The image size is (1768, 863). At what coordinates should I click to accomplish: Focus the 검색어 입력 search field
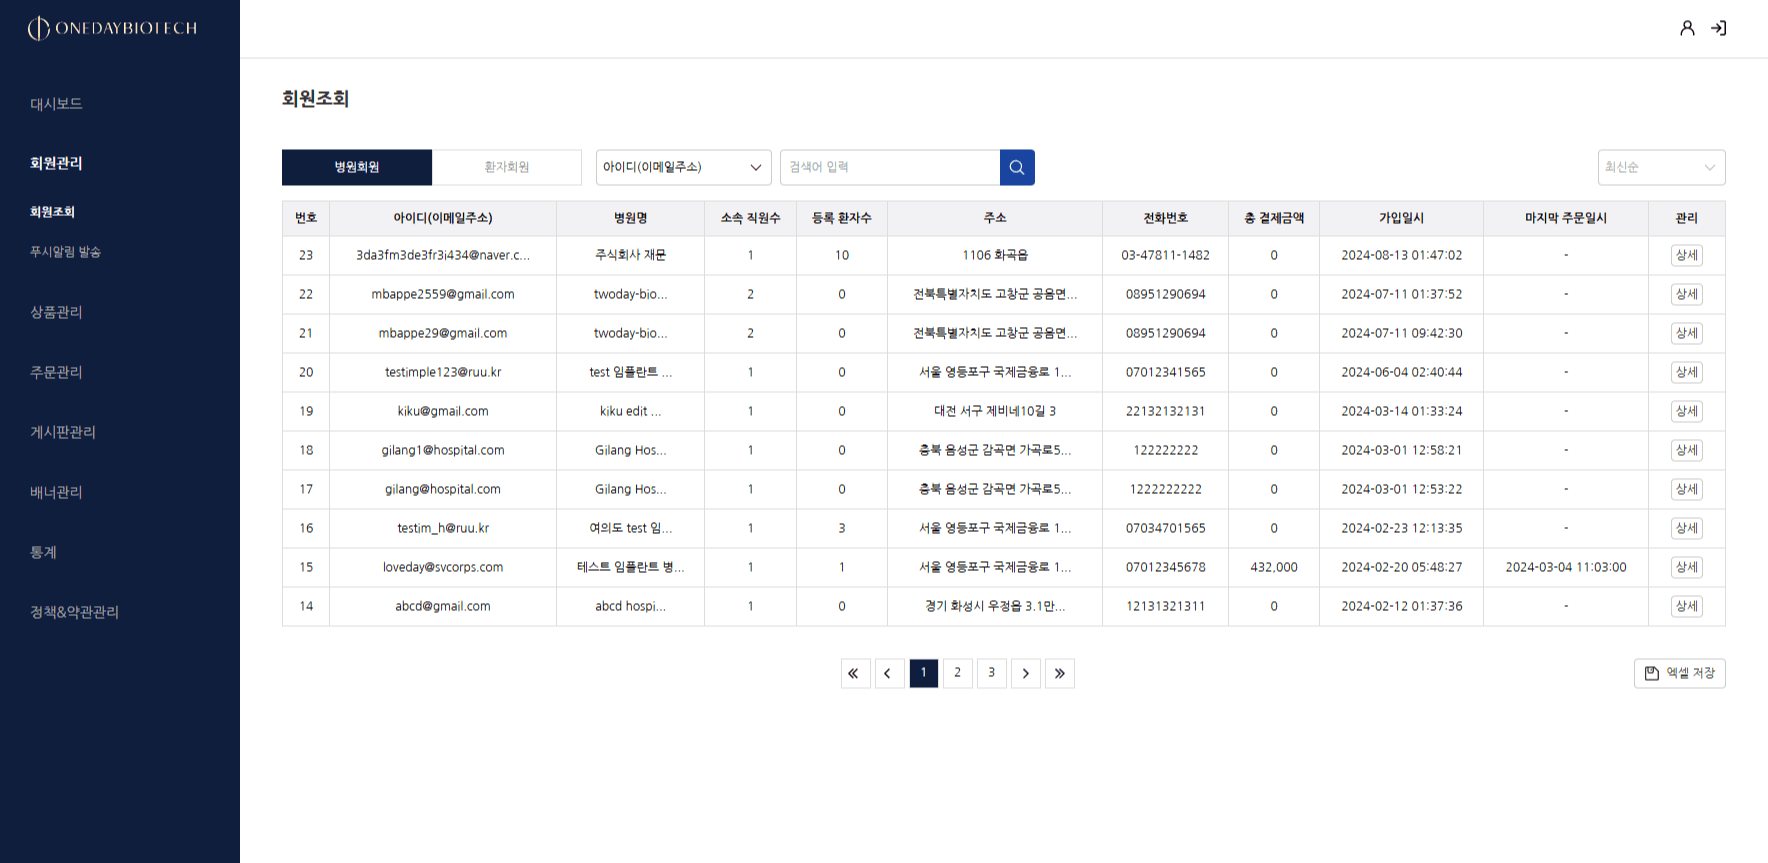(890, 167)
